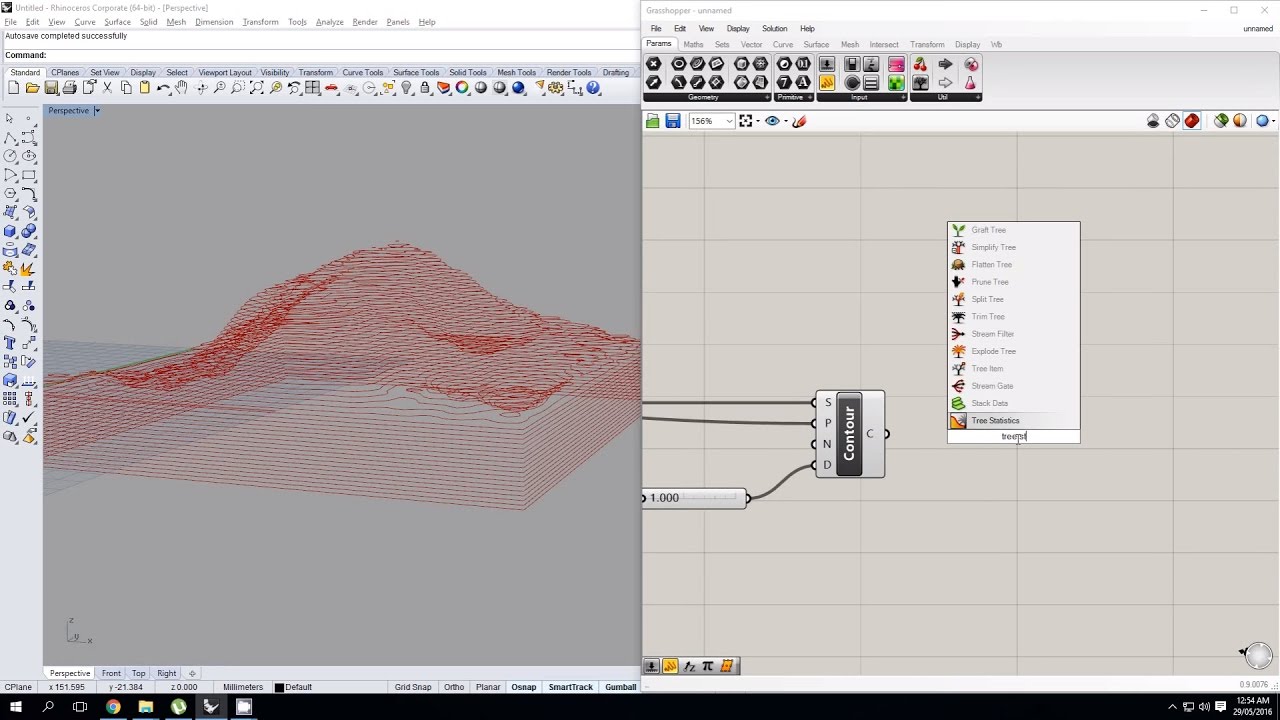This screenshot has height=720, width=1280.
Task: Click the 1.000 number slider on canvas
Action: 697,498
